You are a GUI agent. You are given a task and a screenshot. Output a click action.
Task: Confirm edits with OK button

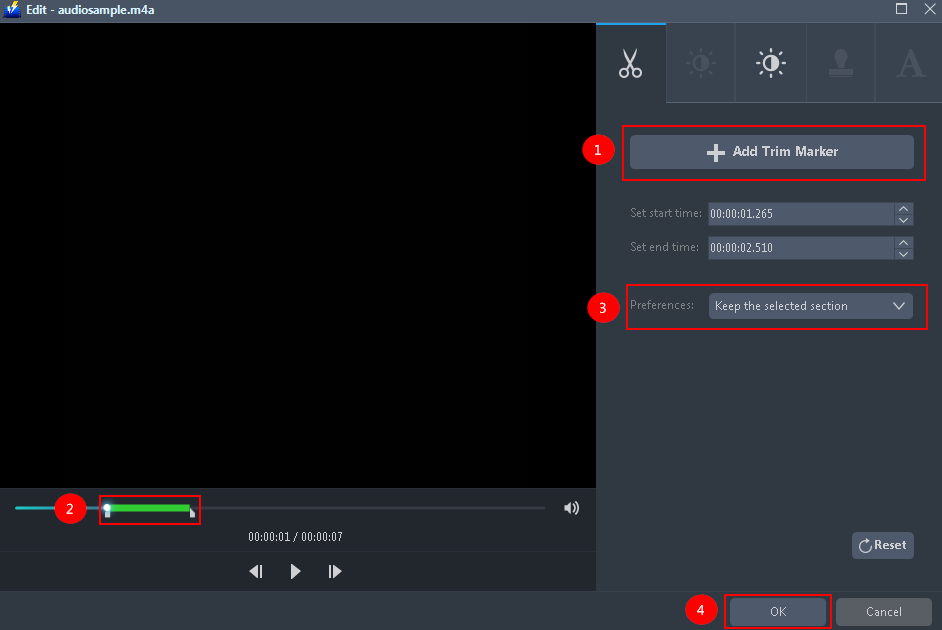[778, 611]
